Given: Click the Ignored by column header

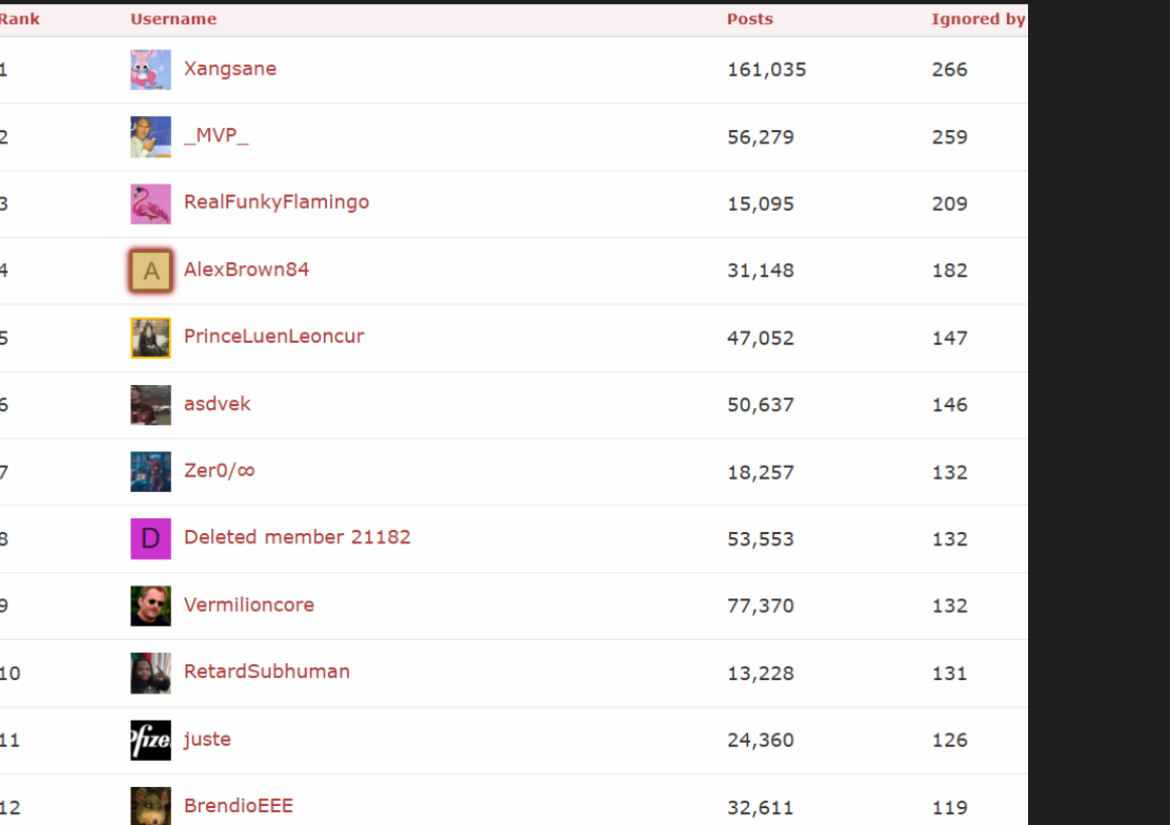Looking at the screenshot, I should (x=977, y=19).
